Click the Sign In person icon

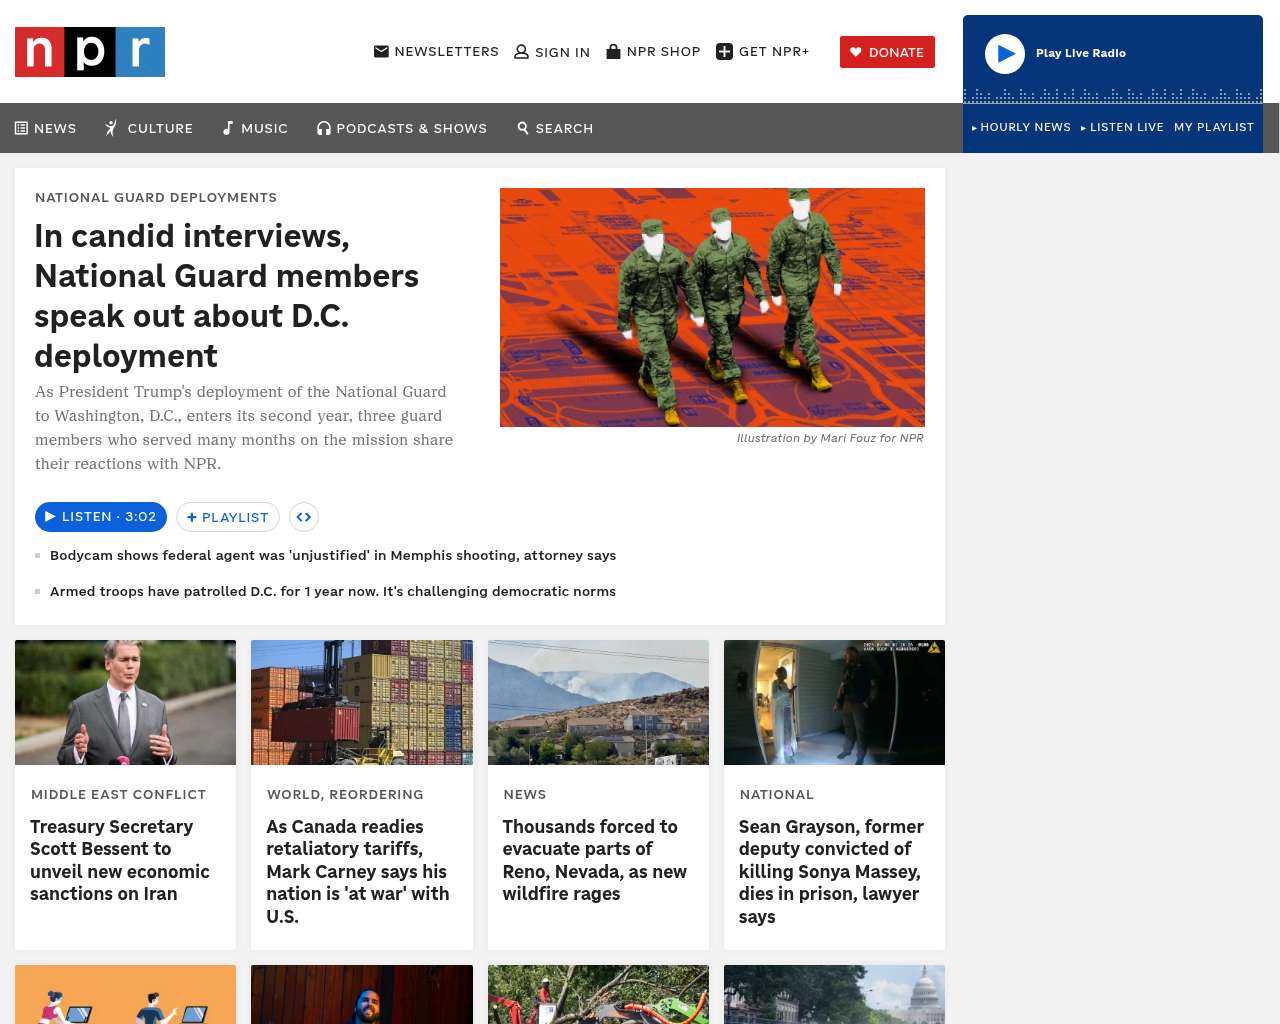pyautogui.click(x=521, y=52)
